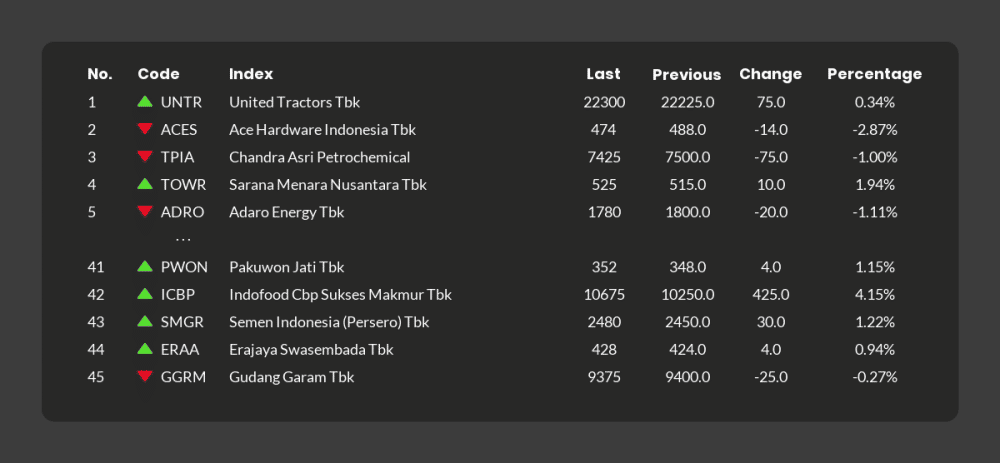Click the green up arrow next to SMGR

coord(145,321)
